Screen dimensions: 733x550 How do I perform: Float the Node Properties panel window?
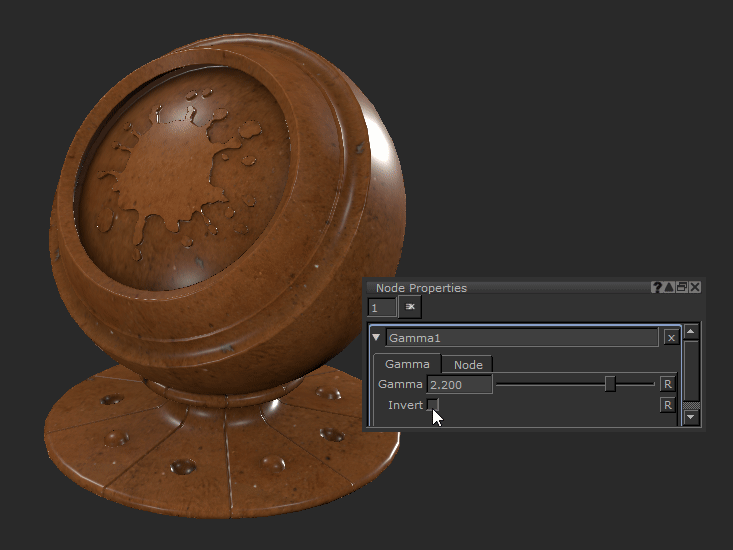point(682,288)
